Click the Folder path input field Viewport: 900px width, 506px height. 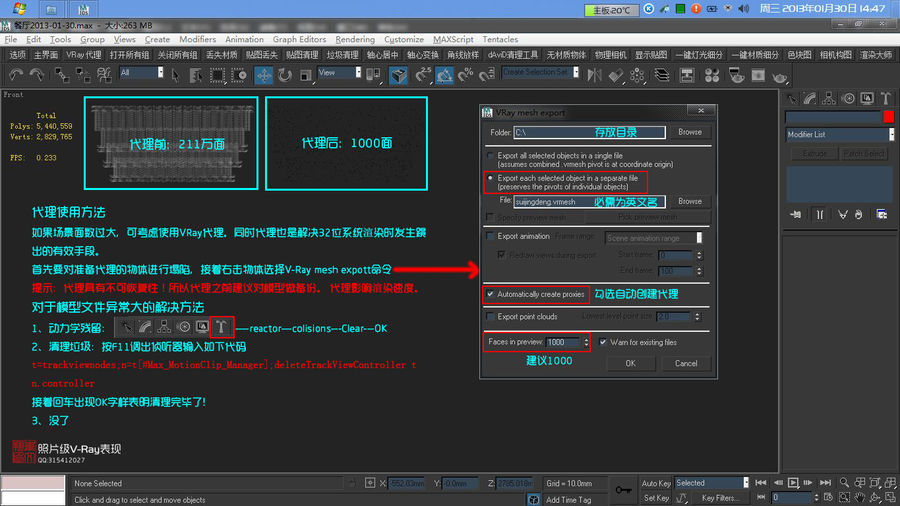click(x=589, y=132)
